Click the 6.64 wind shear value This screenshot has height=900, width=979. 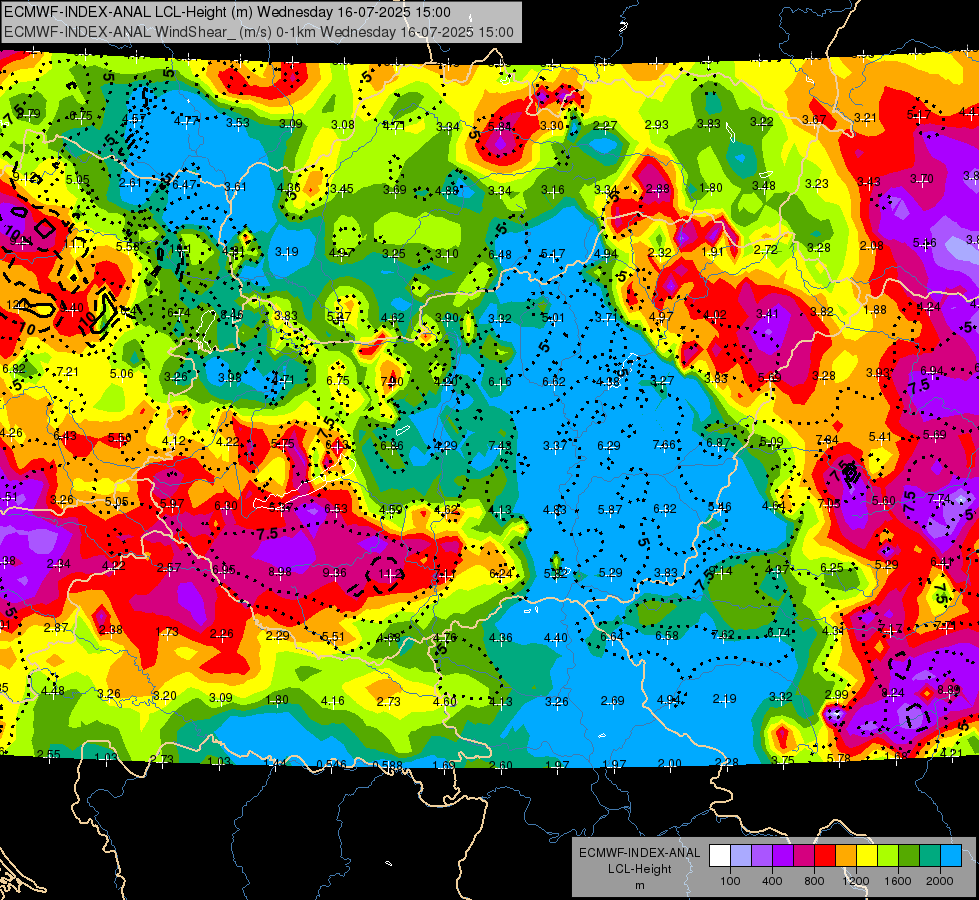(611, 636)
